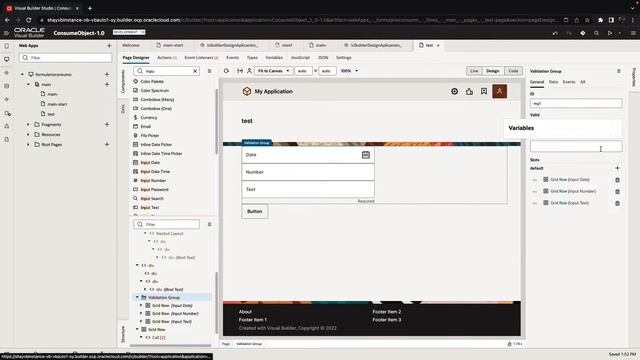The width and height of the screenshot is (640, 360).
Task: Click the user role icon in canvas toolbar
Action: point(249,71)
